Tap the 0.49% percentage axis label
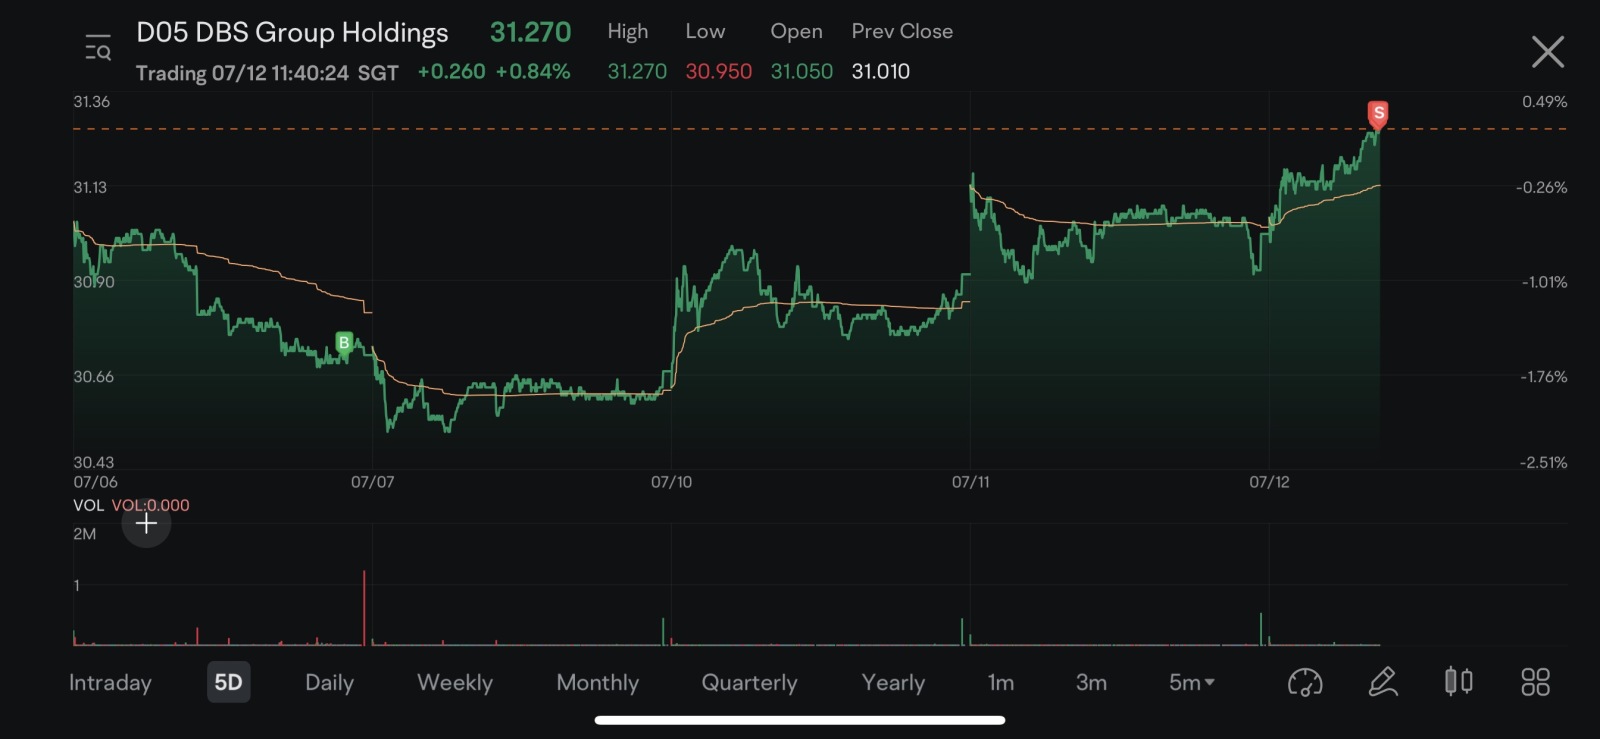Viewport: 1600px width, 739px height. pyautogui.click(x=1544, y=102)
